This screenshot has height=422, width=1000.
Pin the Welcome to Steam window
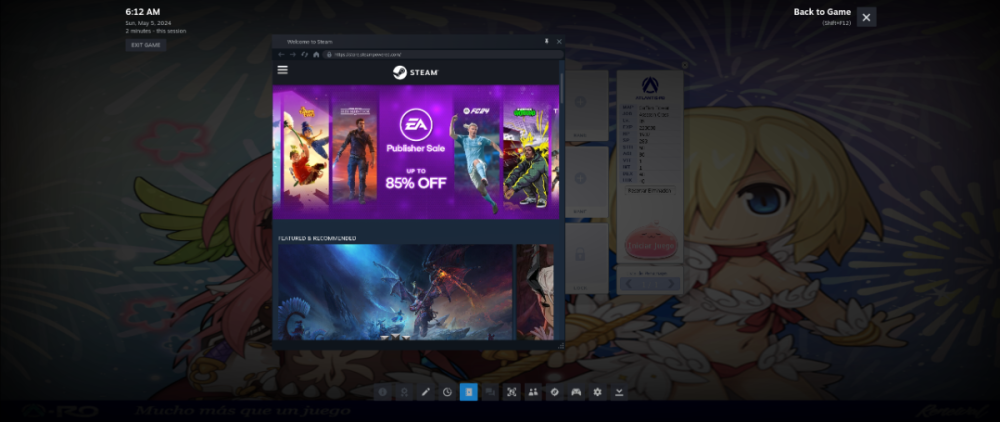tap(546, 41)
